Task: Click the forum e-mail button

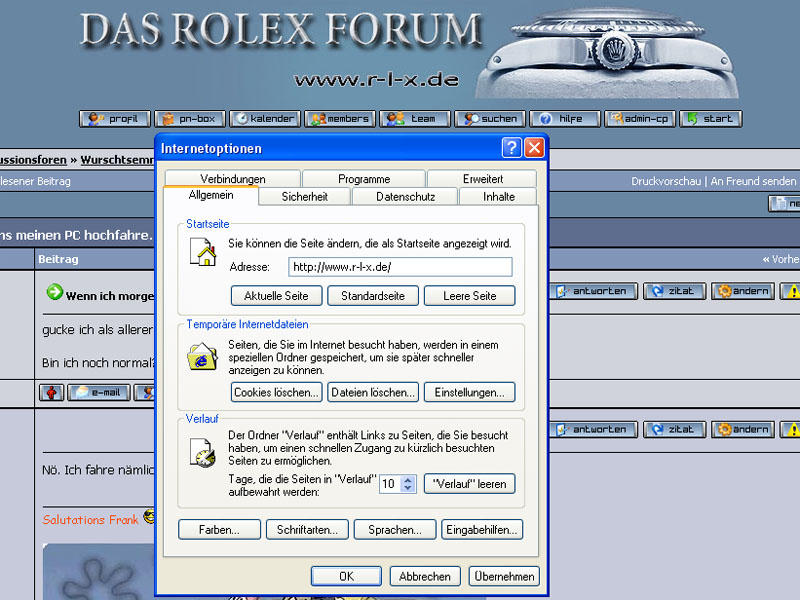Action: click(x=99, y=393)
